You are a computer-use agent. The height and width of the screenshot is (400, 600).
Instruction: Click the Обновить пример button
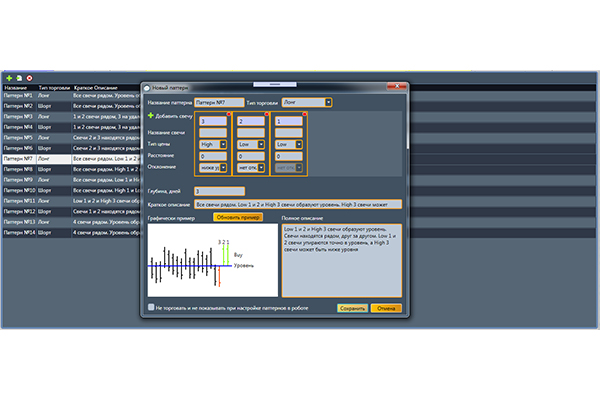237,217
